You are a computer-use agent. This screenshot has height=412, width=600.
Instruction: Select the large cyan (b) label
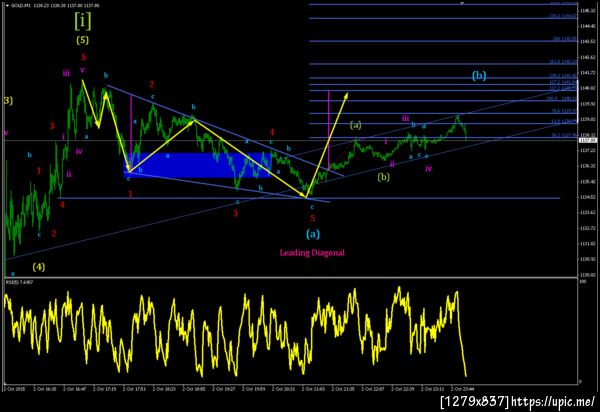pos(479,75)
